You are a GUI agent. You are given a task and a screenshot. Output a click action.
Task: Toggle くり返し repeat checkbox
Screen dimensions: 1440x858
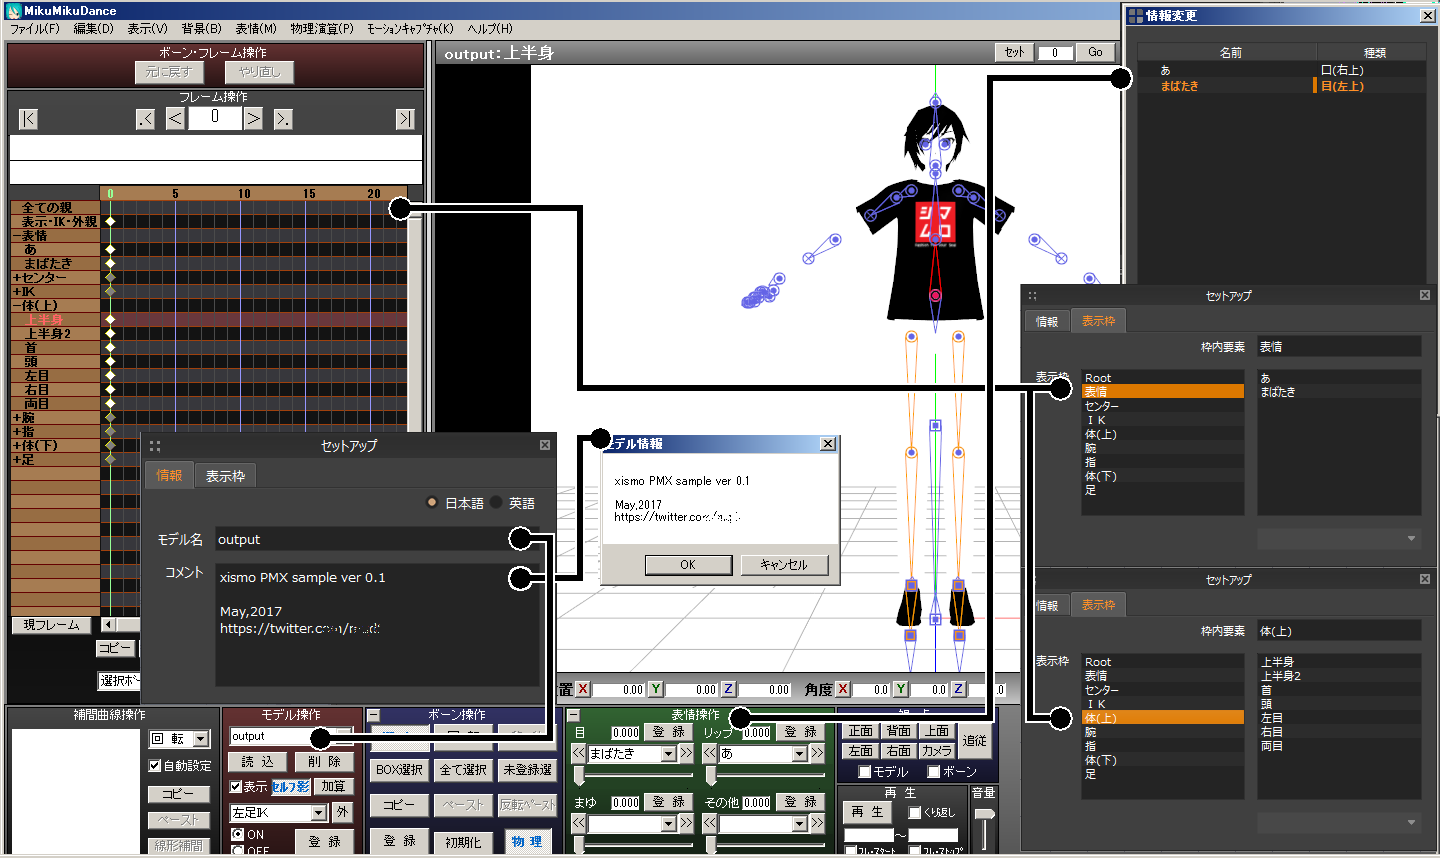tap(914, 812)
